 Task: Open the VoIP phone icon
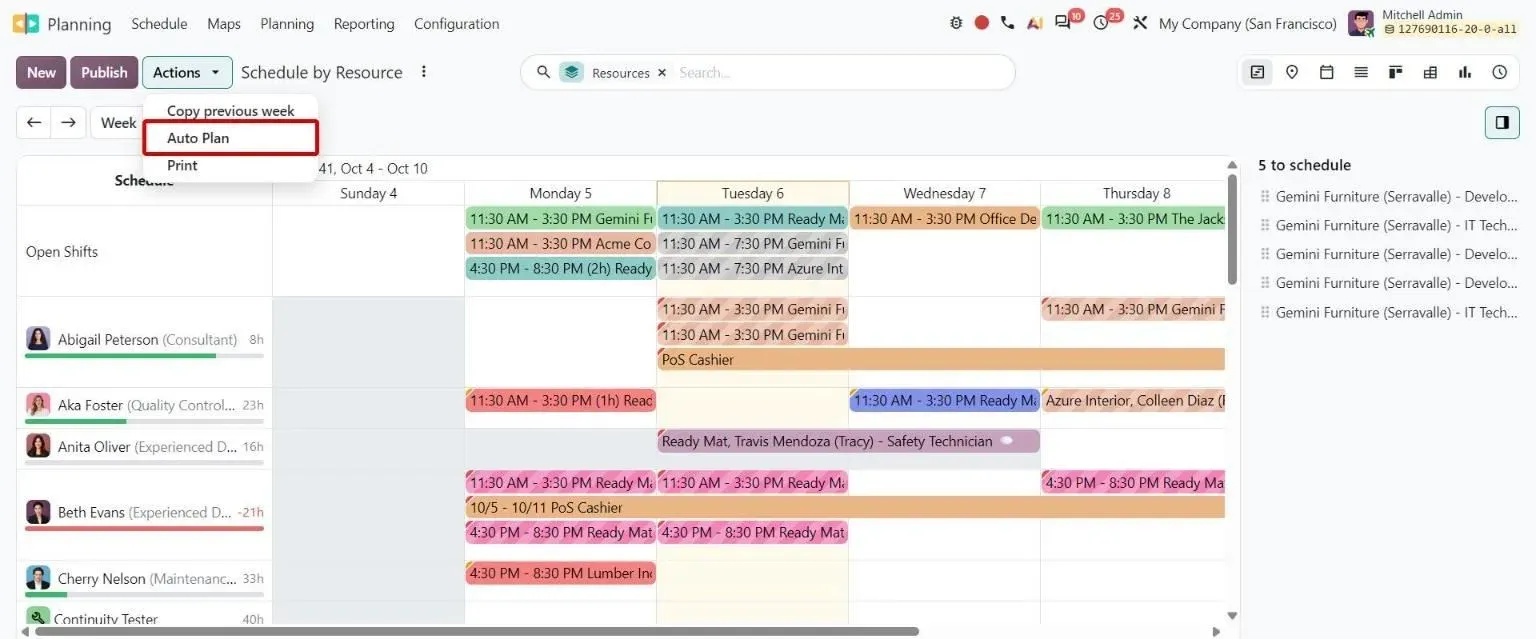[1008, 23]
